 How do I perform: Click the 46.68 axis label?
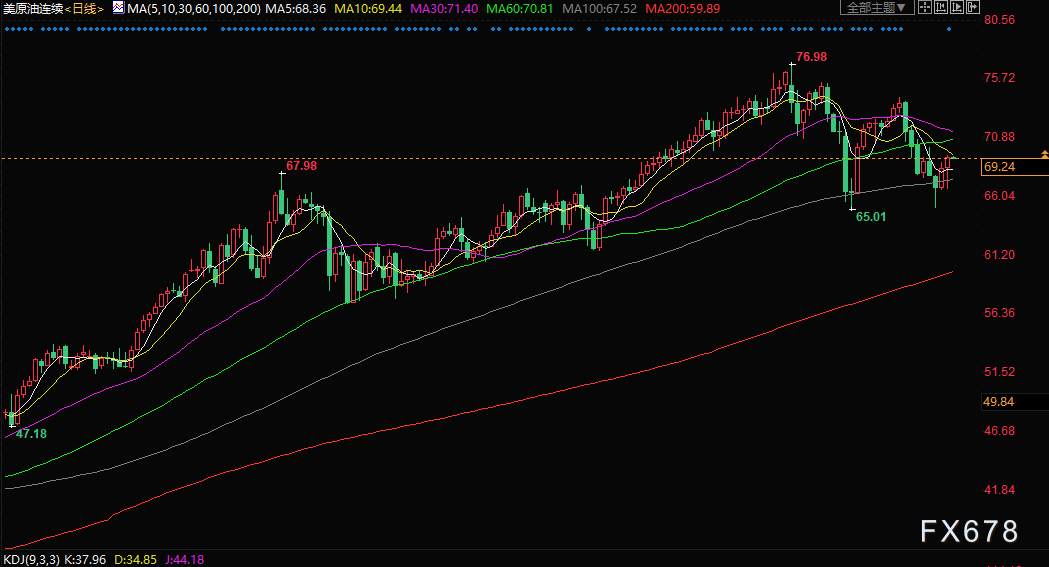(999, 431)
